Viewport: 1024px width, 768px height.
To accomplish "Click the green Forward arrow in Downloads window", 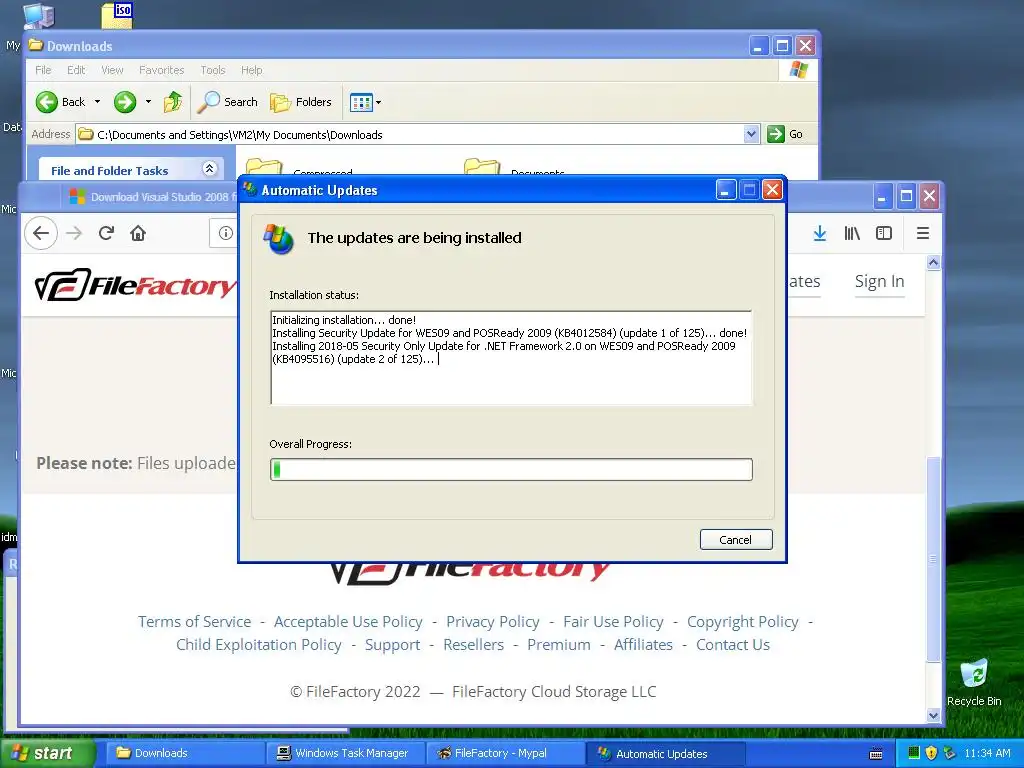I will 125,102.
